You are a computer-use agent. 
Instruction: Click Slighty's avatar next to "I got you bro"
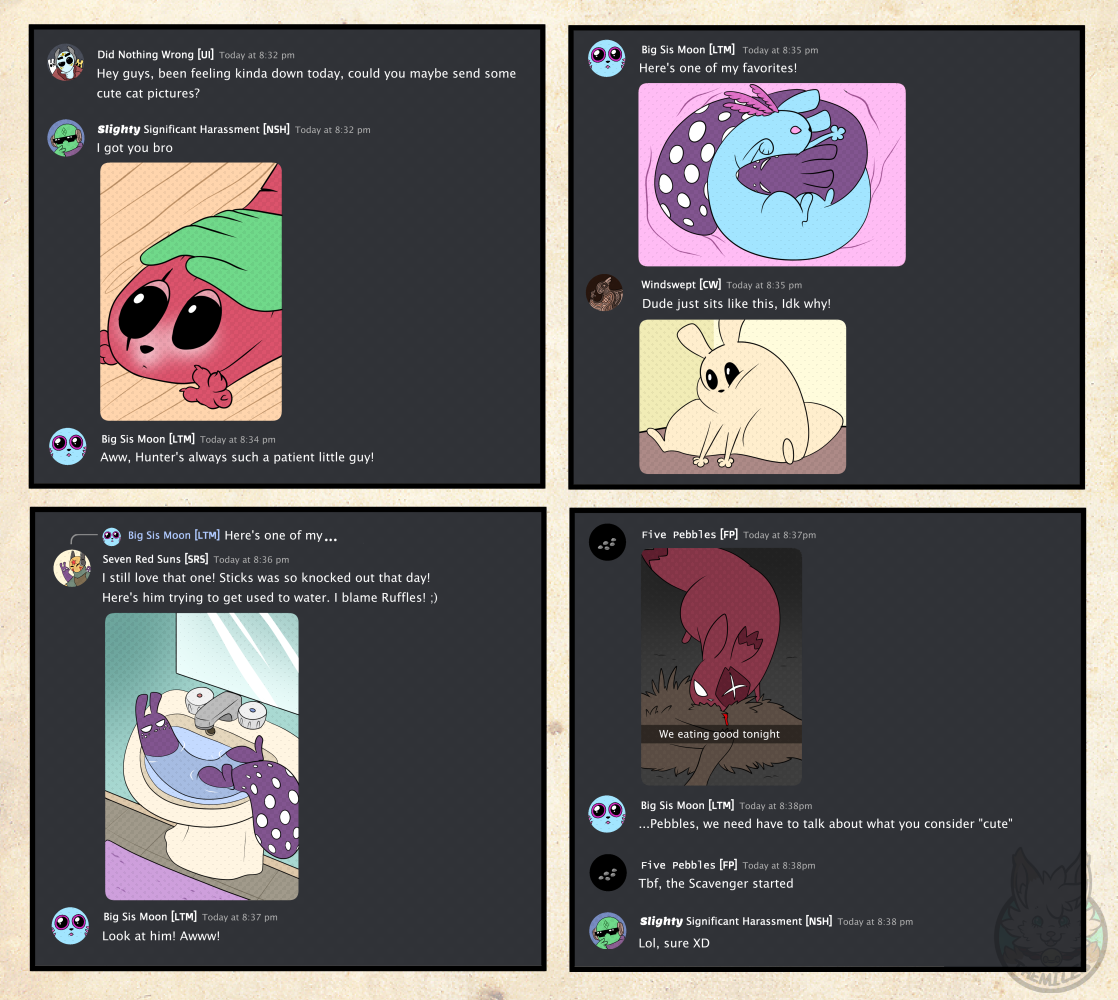(65, 138)
